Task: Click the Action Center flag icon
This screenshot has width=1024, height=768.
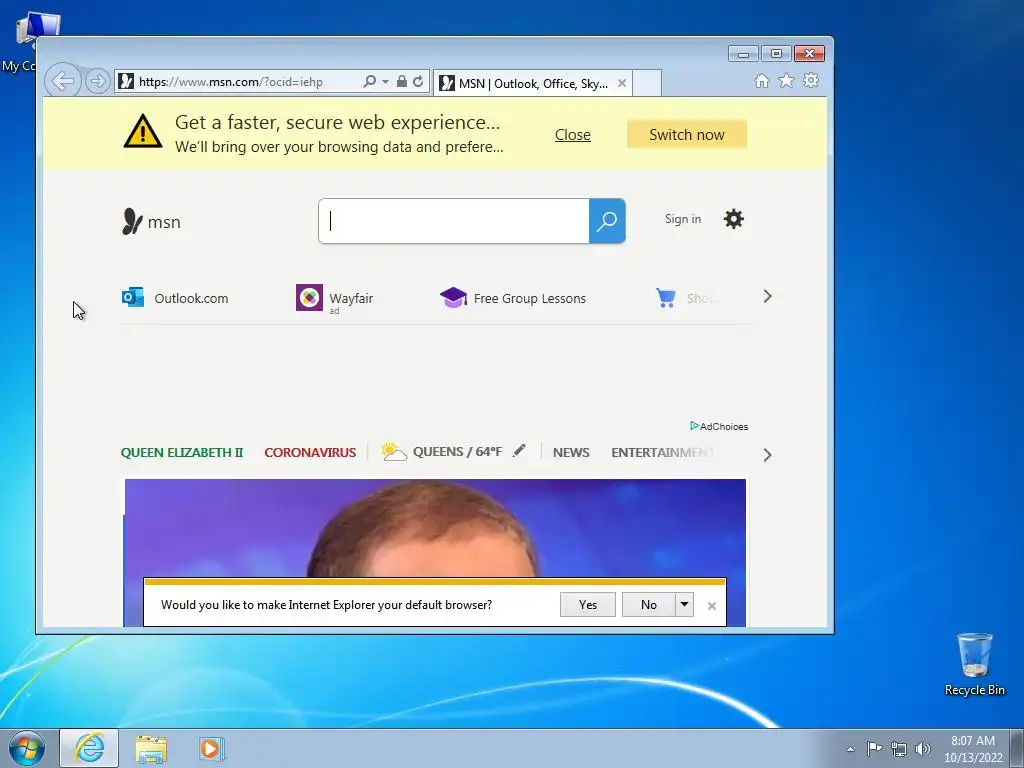Action: click(874, 748)
